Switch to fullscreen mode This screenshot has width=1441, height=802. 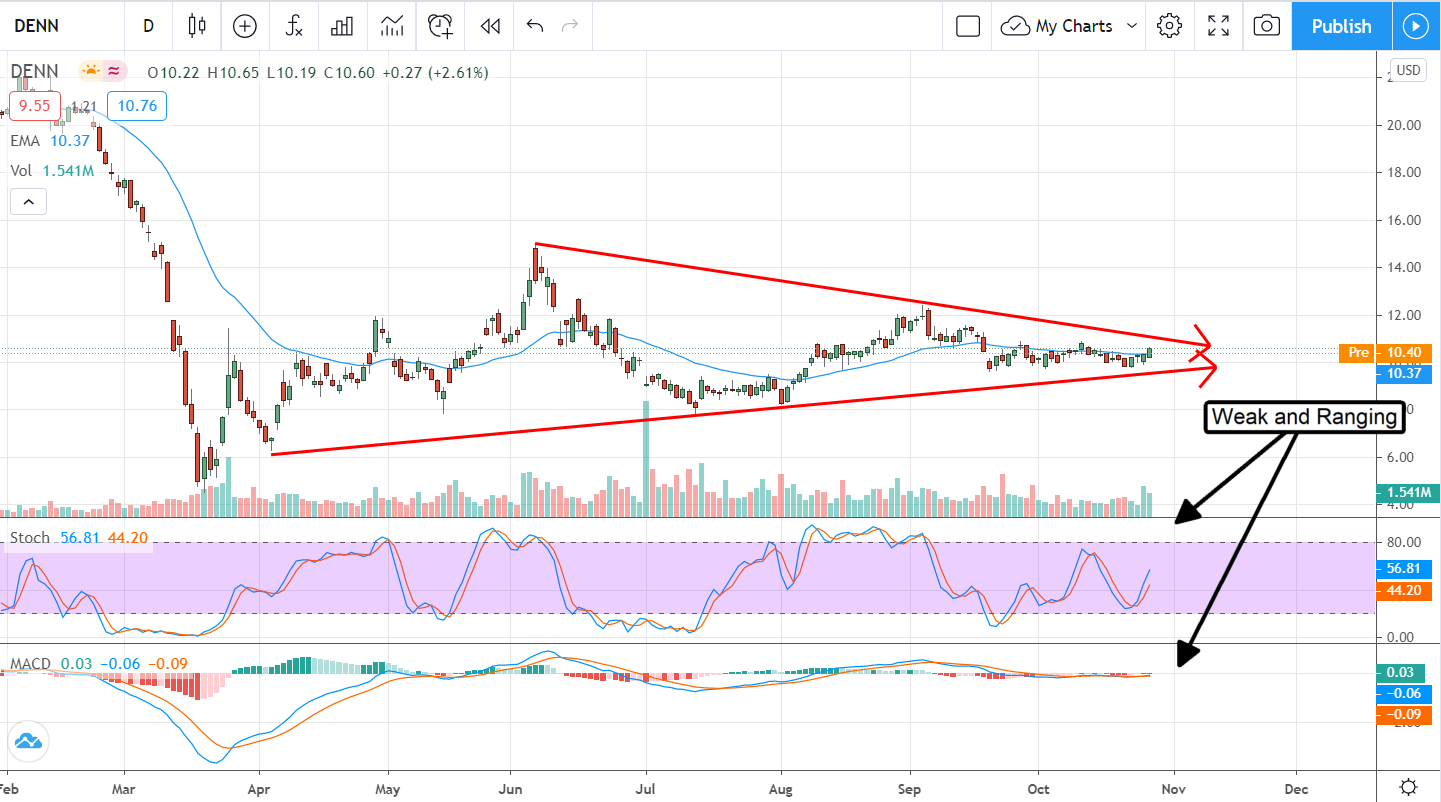pos(1218,26)
